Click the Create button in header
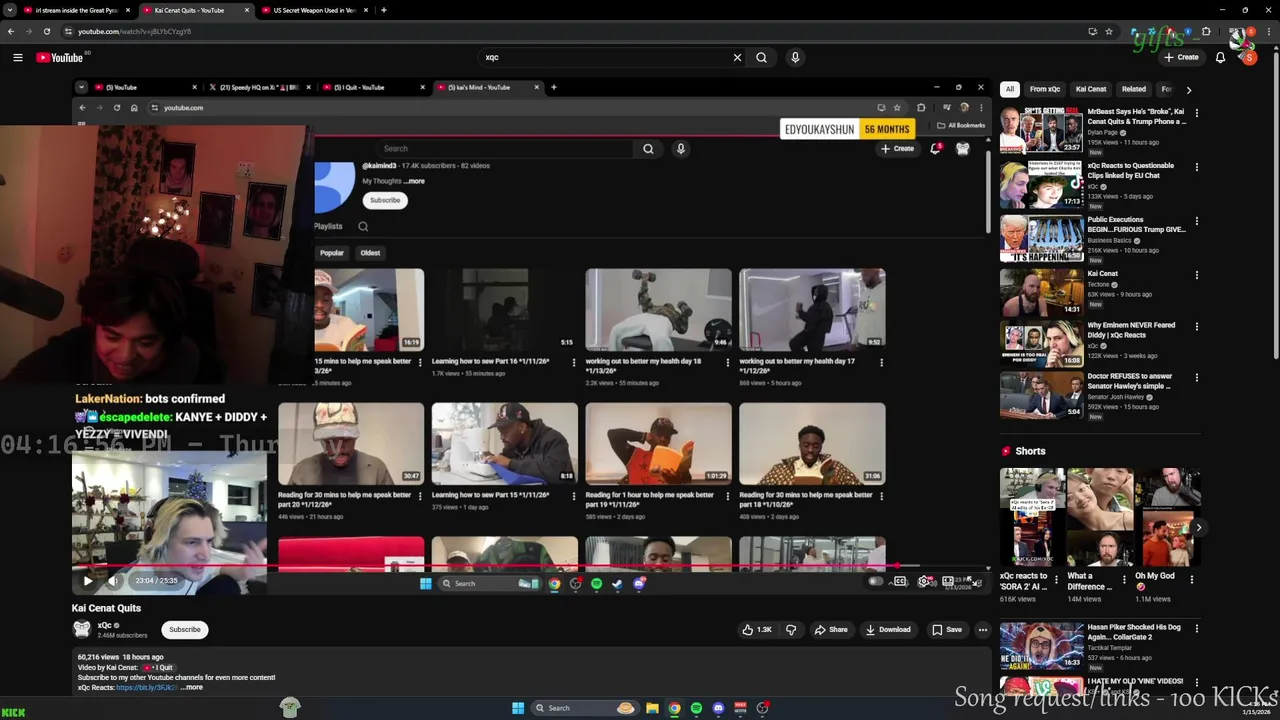The image size is (1280, 720). 1180,57
